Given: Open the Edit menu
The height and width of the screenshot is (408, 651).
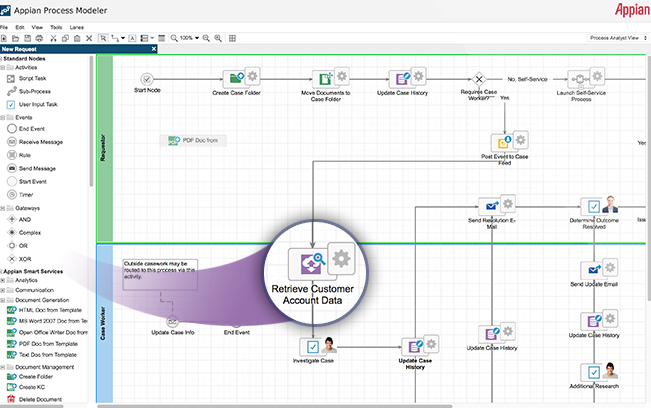Looking at the screenshot, I should (20, 27).
